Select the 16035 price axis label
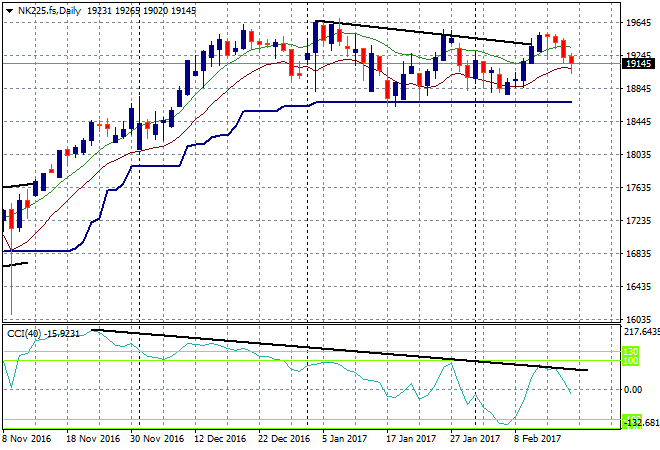The image size is (660, 450). 639,319
